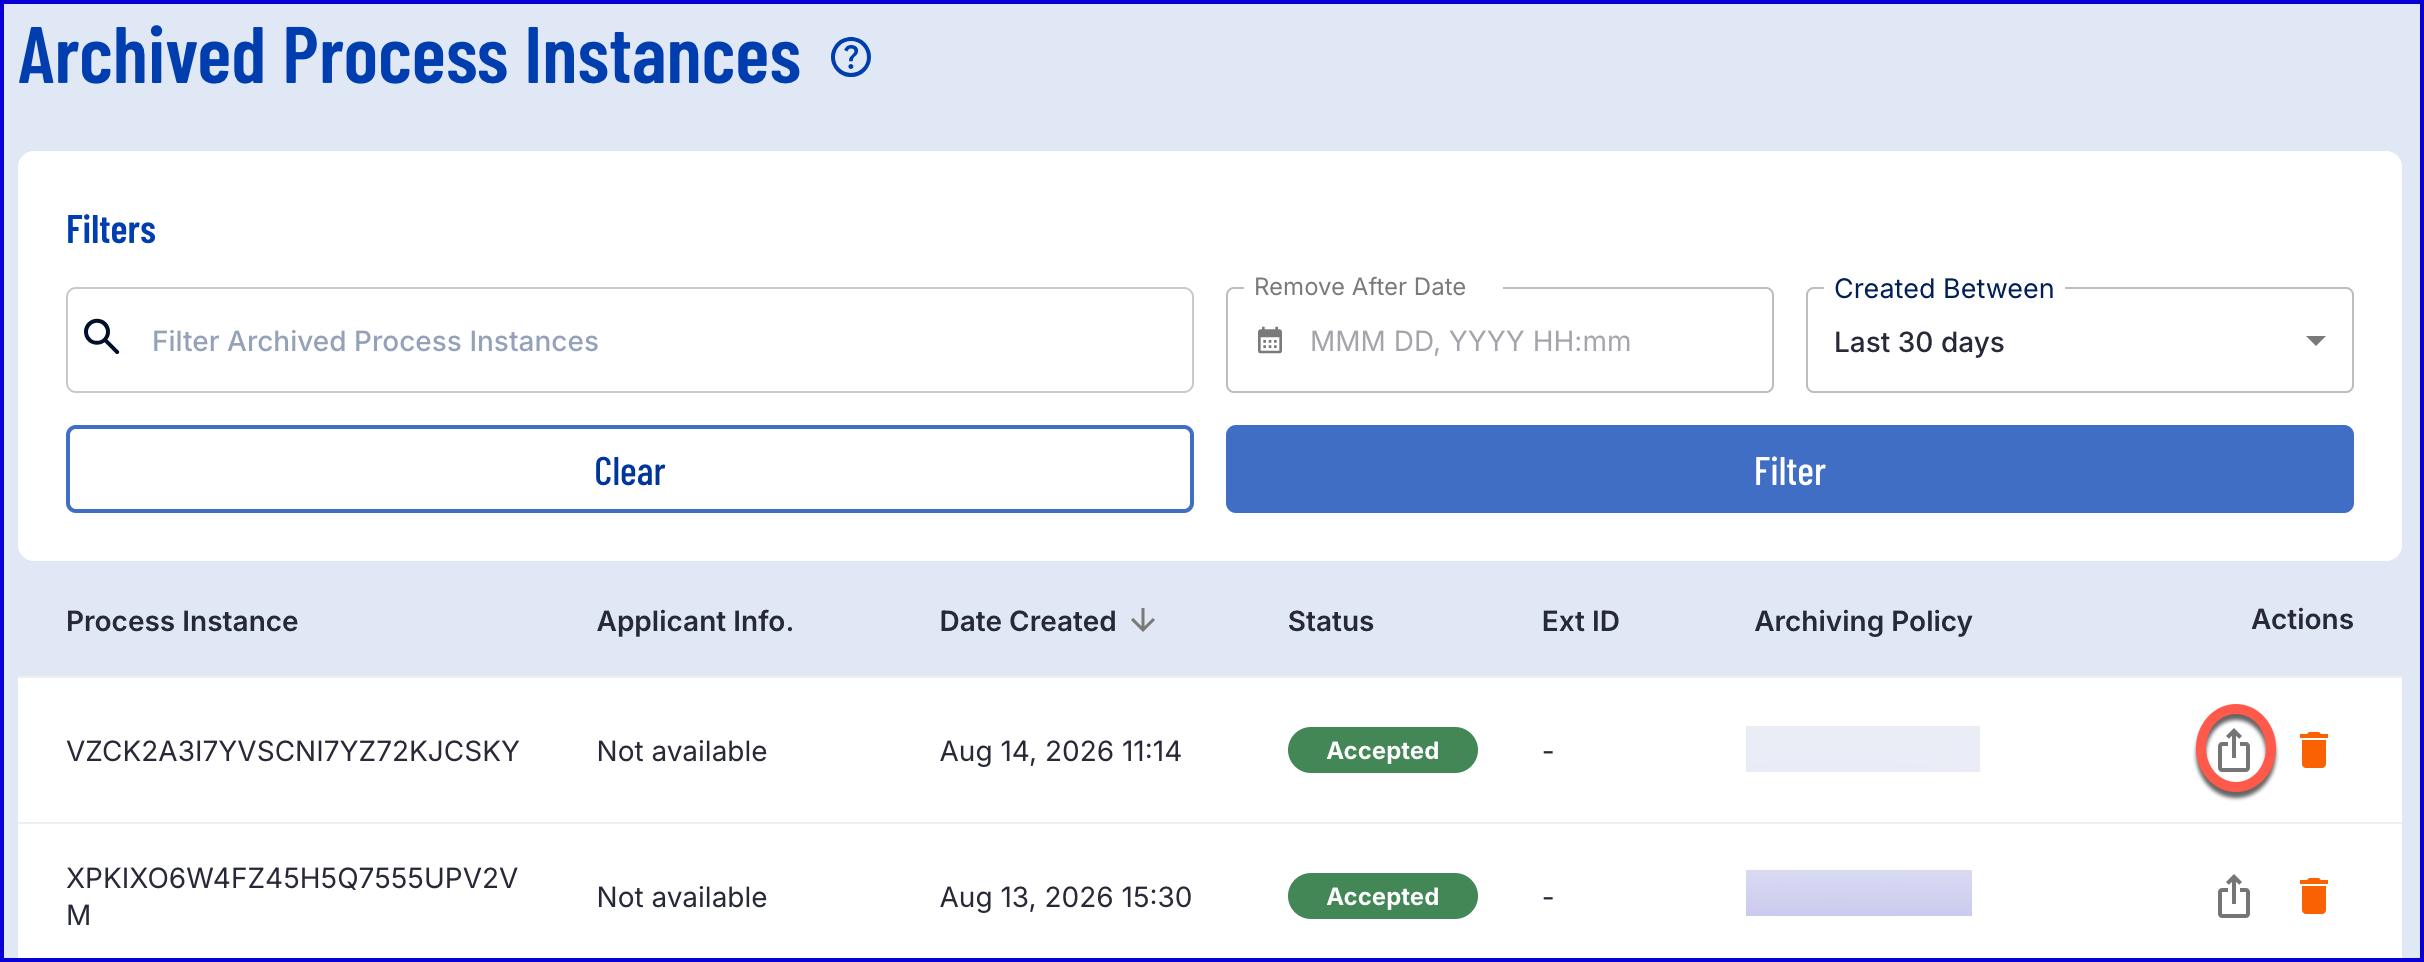Delete the VZCK2A3I7YVSCNI7YZ72KJCSKY instance
Viewport: 2424px width, 962px height.
(2314, 750)
